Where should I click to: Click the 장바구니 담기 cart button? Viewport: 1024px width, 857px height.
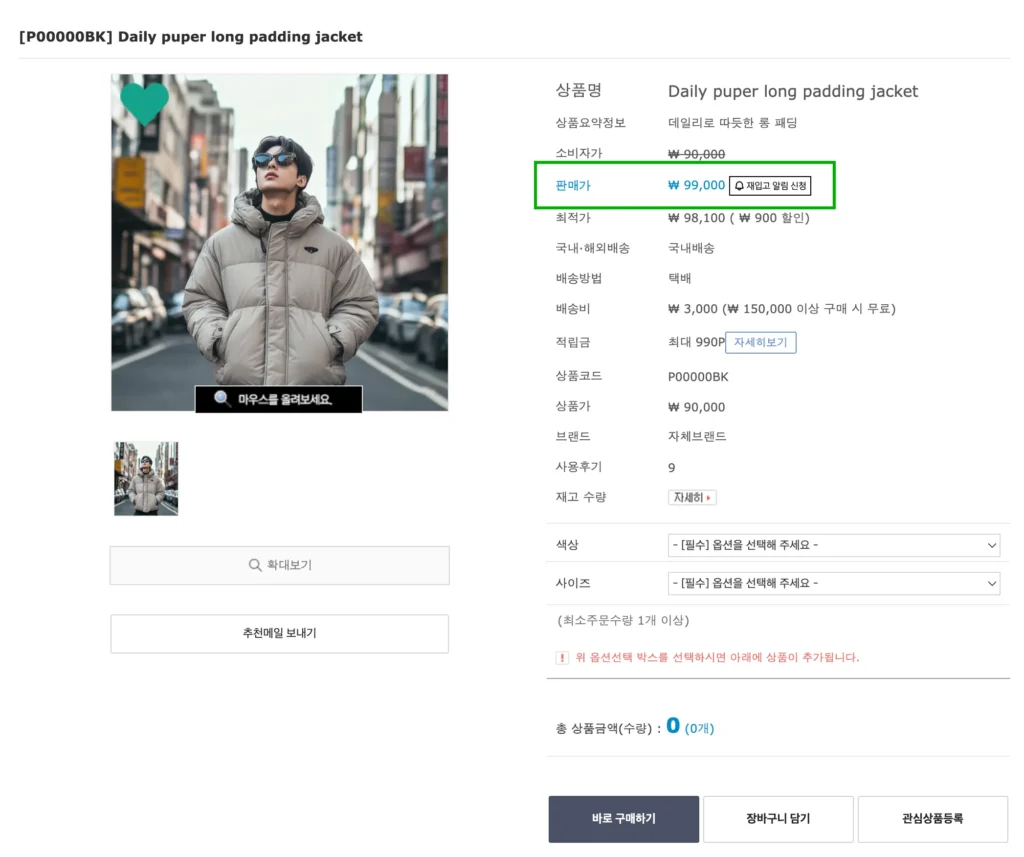(780, 818)
